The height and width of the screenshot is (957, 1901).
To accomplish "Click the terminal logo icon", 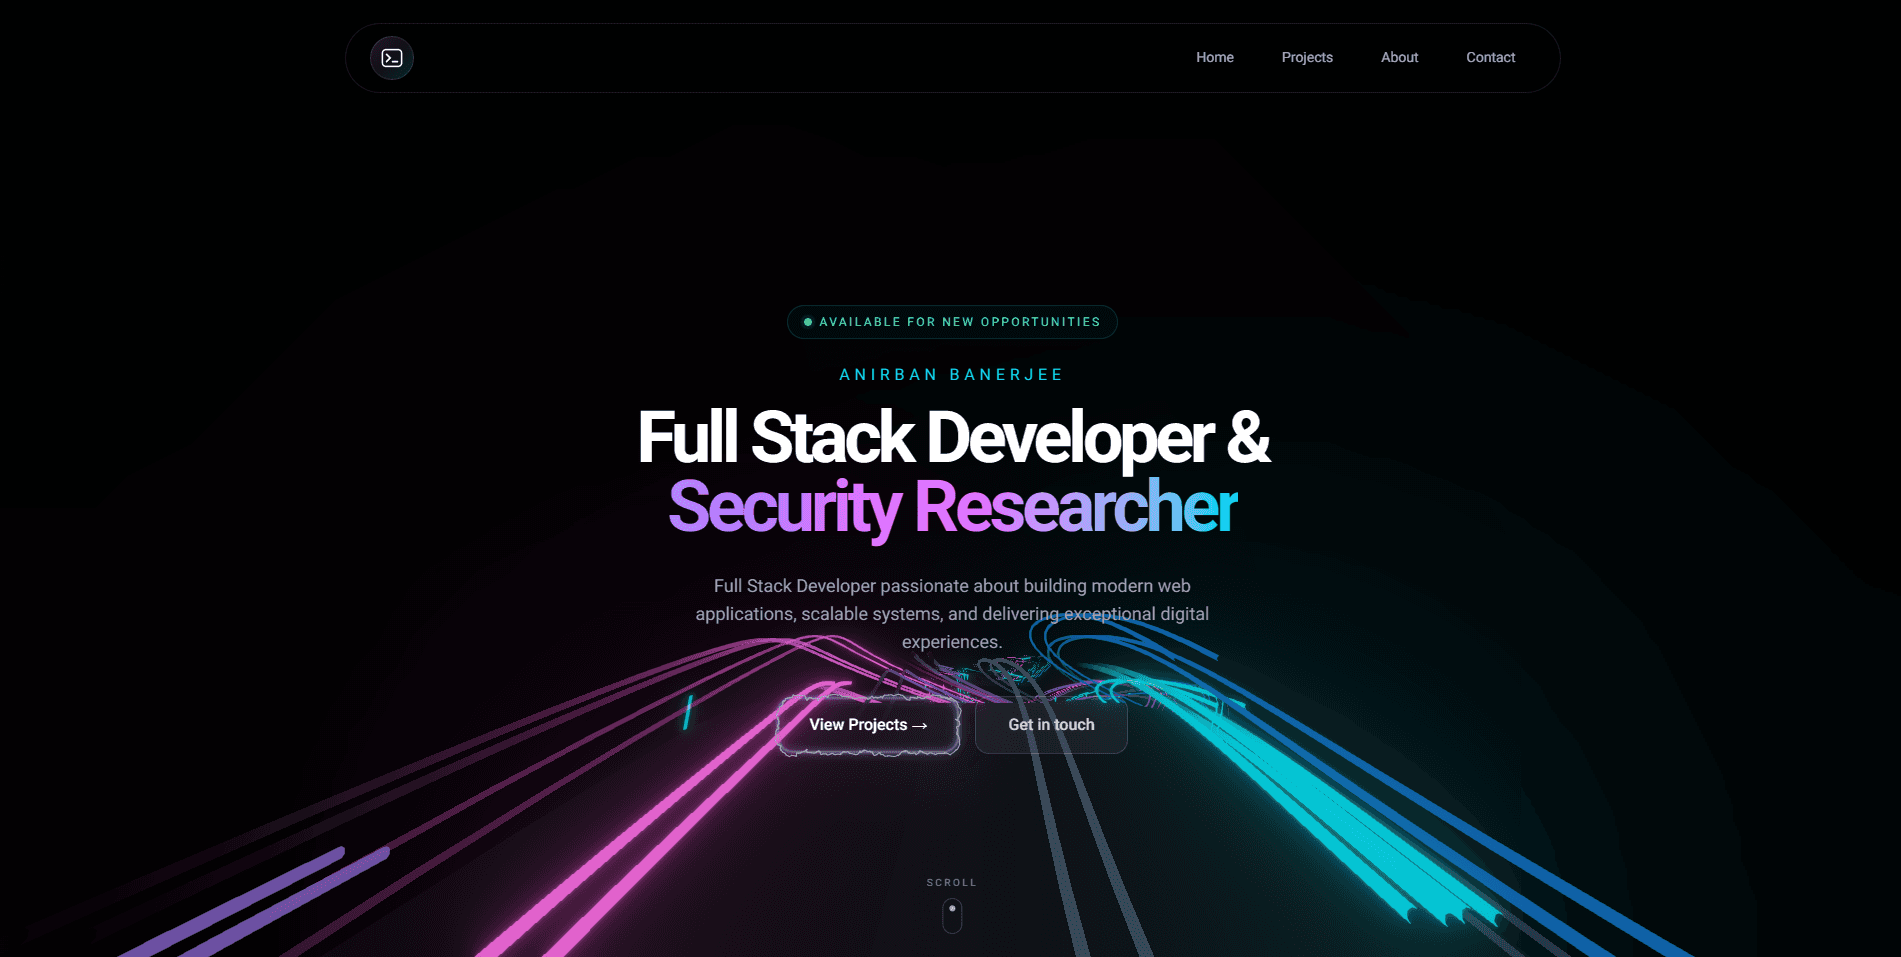I will pos(392,58).
